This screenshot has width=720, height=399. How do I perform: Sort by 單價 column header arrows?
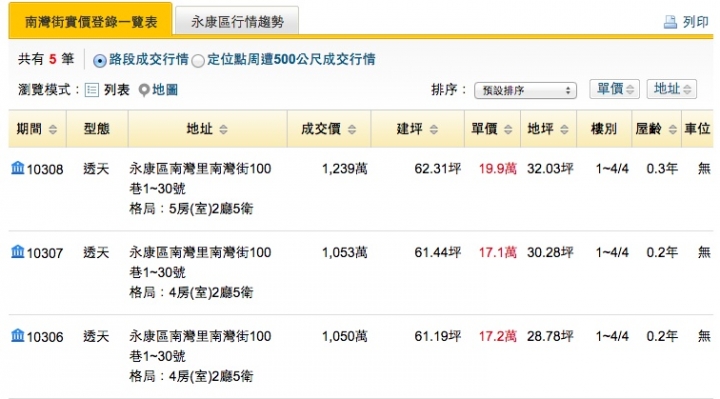508,129
